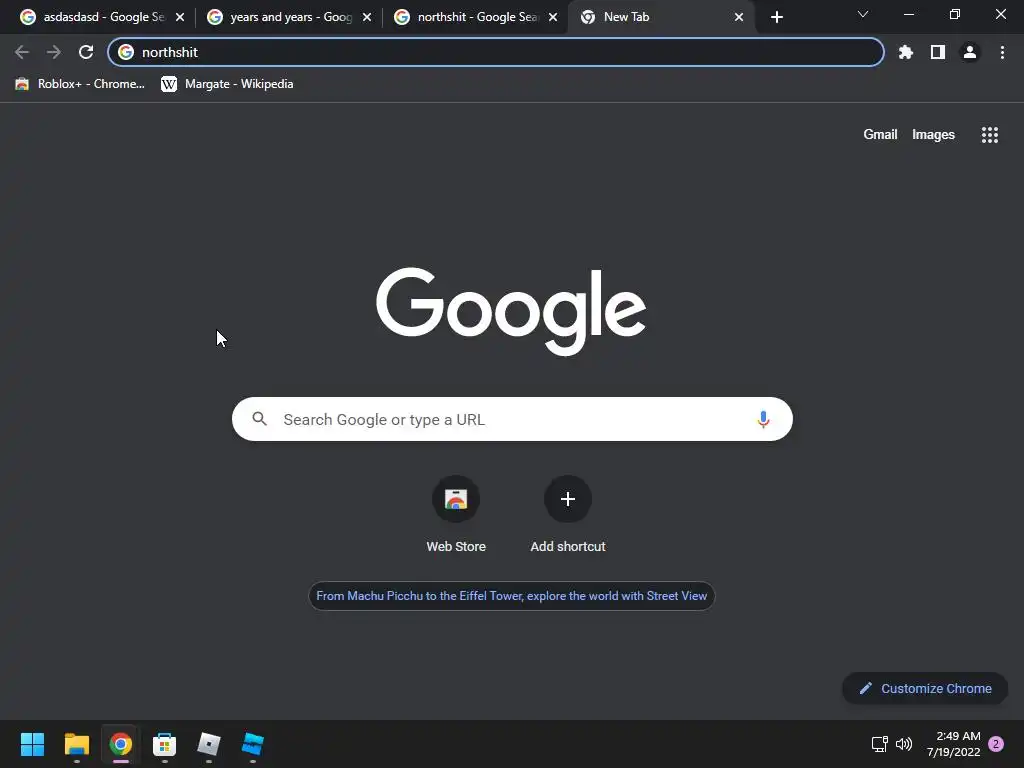Open the Gmail link
1024x768 pixels.
coord(880,135)
